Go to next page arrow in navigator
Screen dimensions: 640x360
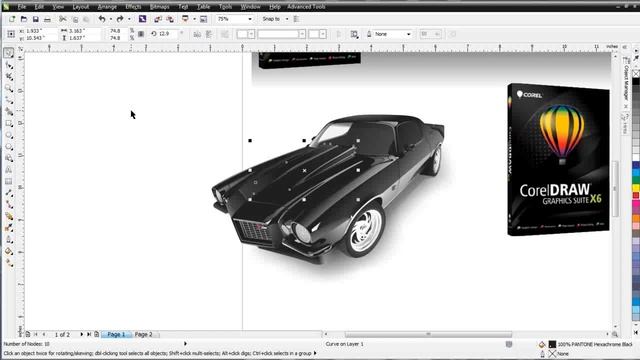[x=82, y=334]
